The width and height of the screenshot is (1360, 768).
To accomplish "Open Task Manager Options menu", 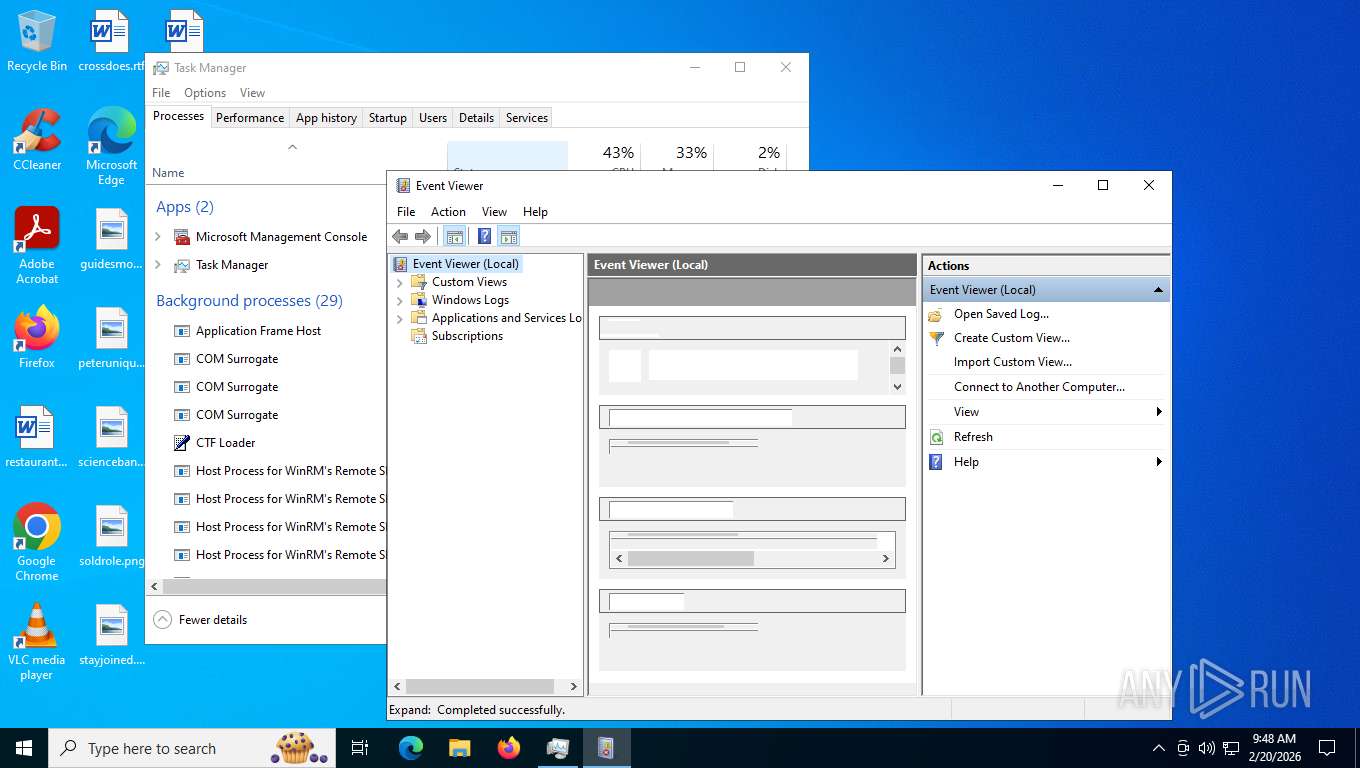I will pyautogui.click(x=205, y=93).
